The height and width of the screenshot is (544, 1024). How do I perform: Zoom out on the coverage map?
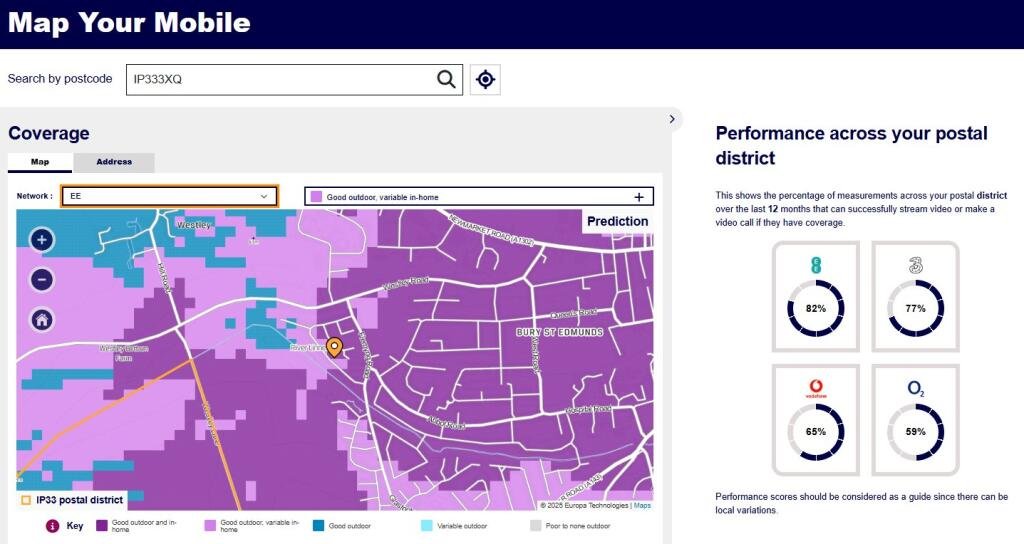point(42,280)
